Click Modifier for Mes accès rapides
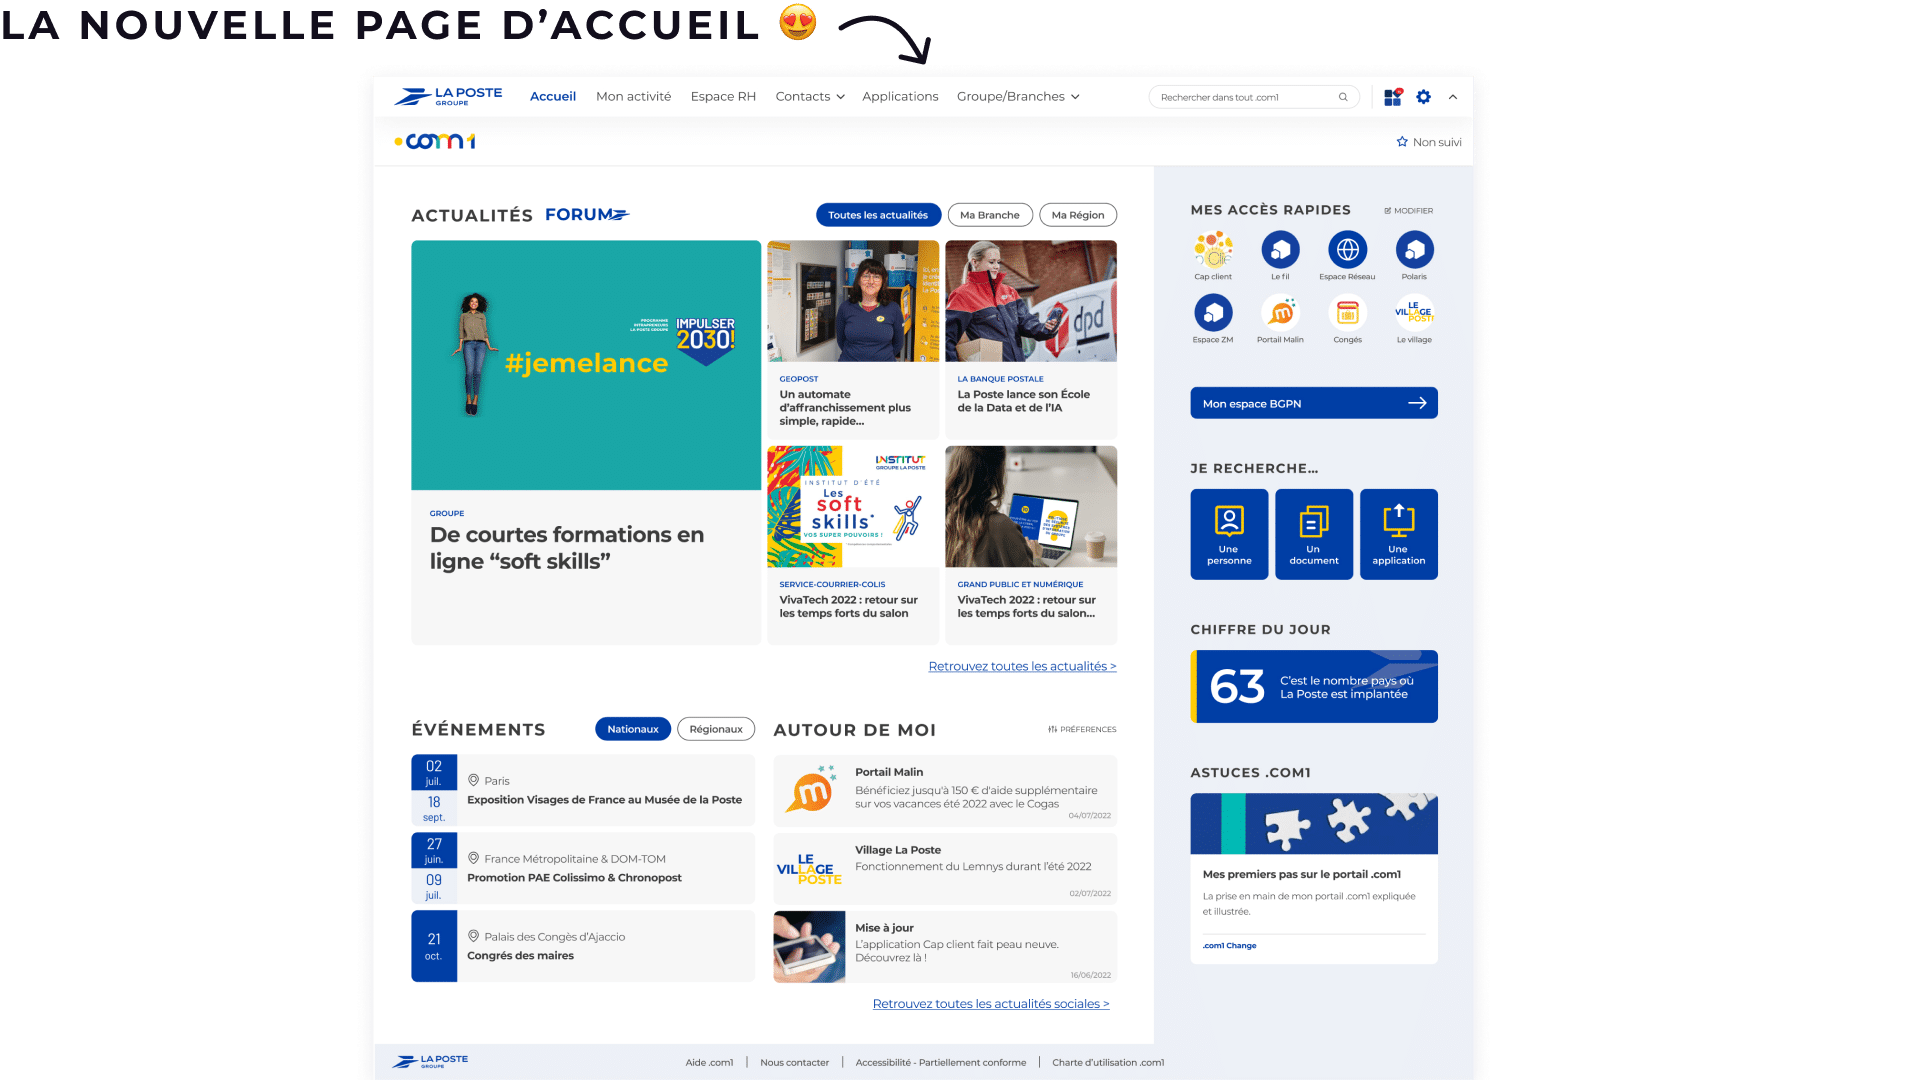Image resolution: width=1920 pixels, height=1080 pixels. (x=1408, y=211)
